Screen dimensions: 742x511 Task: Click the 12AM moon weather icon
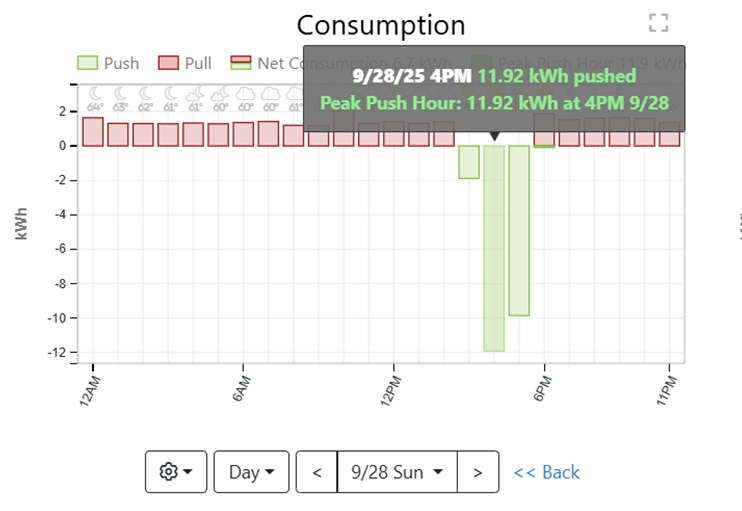[x=95, y=93]
